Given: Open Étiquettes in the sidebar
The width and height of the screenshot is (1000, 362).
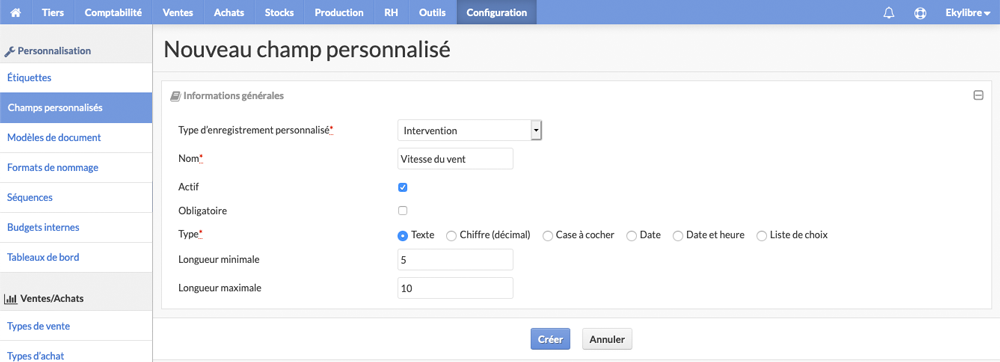Looking at the screenshot, I should pos(76,78).
